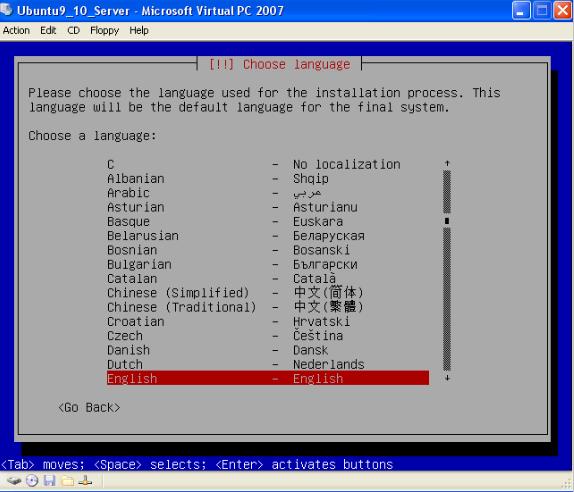Click the language list scrollbar position marker
574x492 pixels.
click(447, 221)
